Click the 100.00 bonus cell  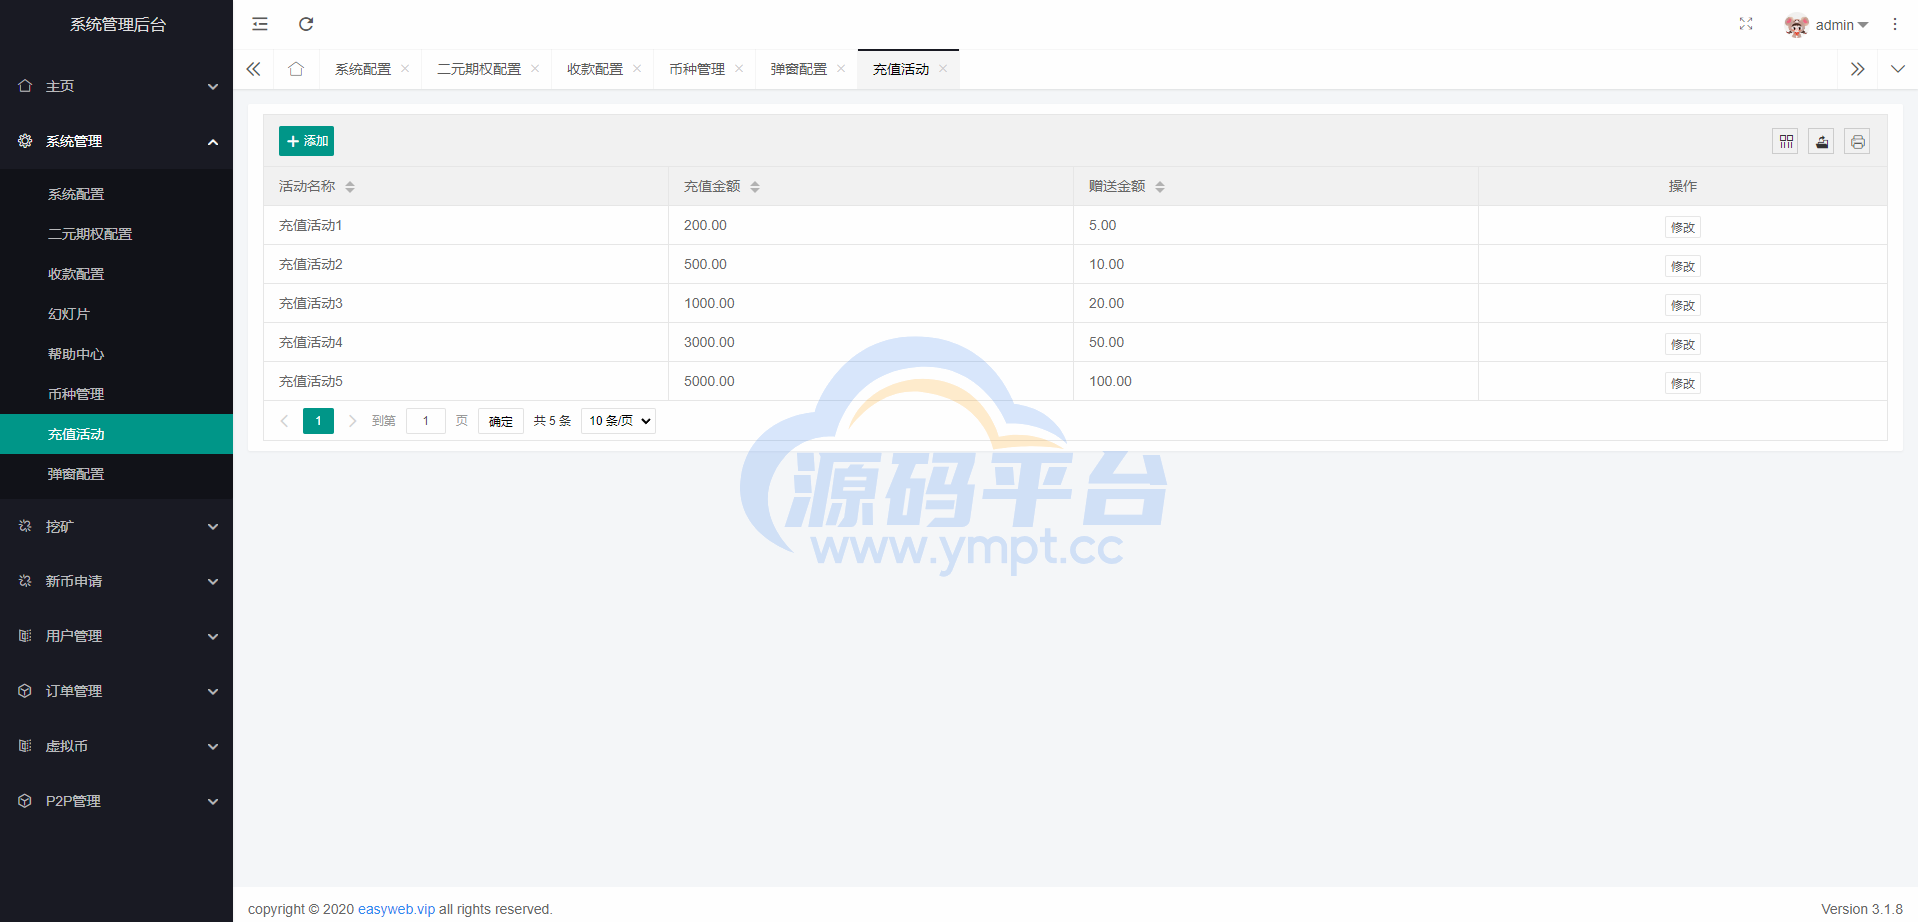pos(1275,381)
